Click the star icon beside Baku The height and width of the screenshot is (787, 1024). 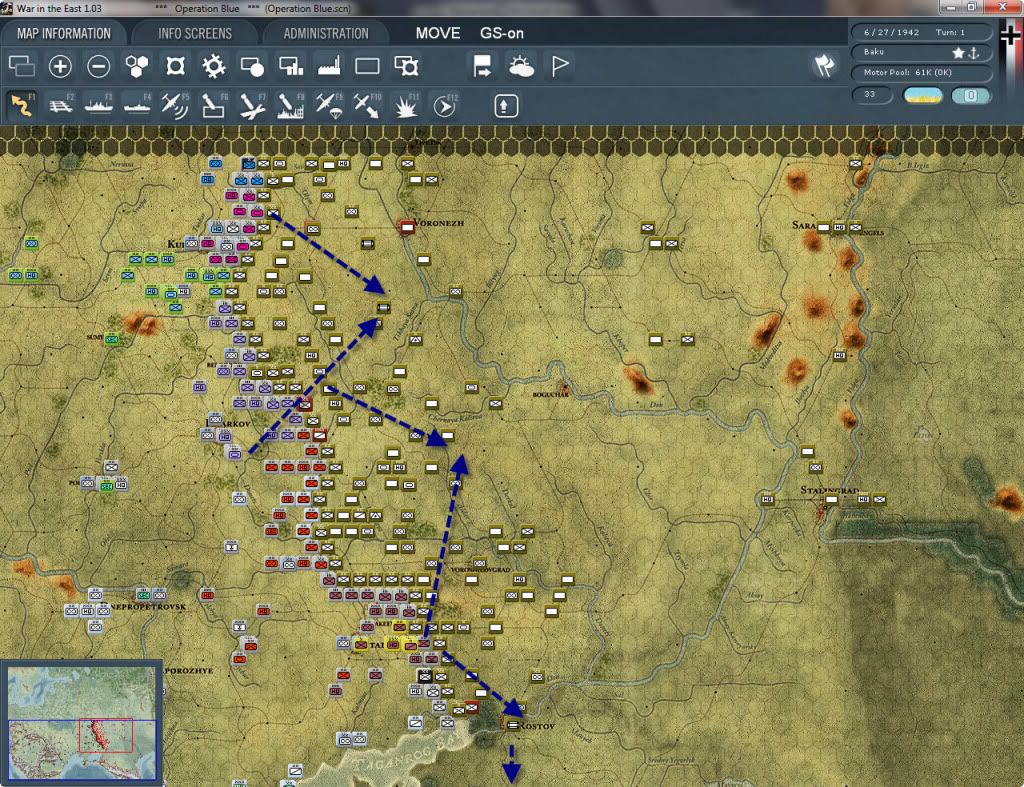click(x=958, y=53)
